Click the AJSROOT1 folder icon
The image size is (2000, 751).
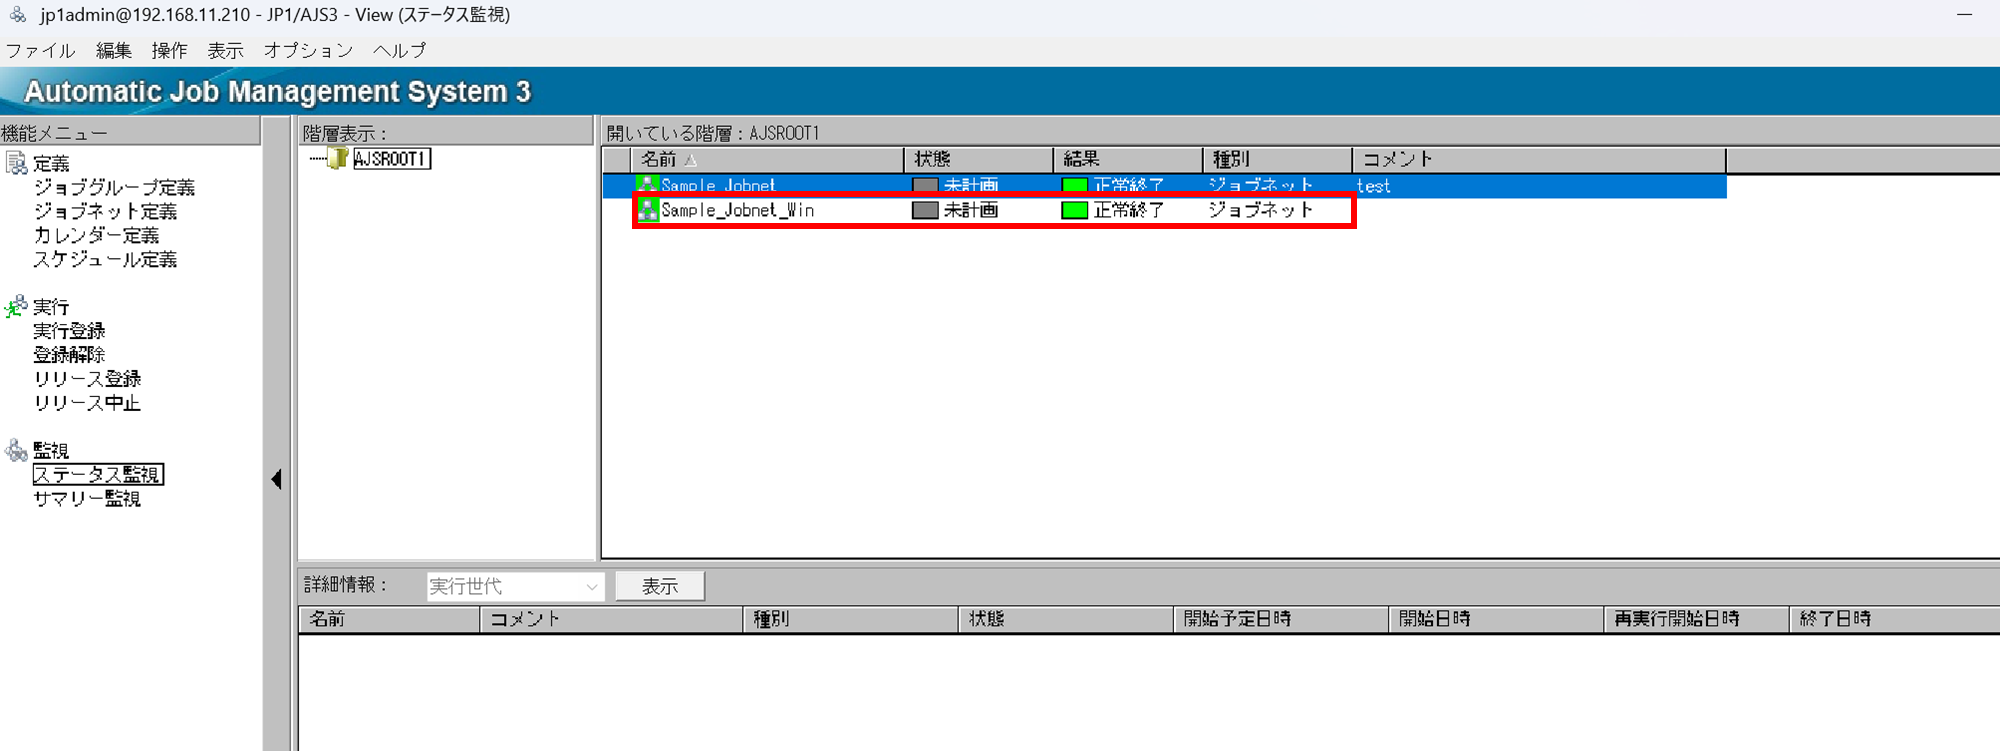pos(338,159)
